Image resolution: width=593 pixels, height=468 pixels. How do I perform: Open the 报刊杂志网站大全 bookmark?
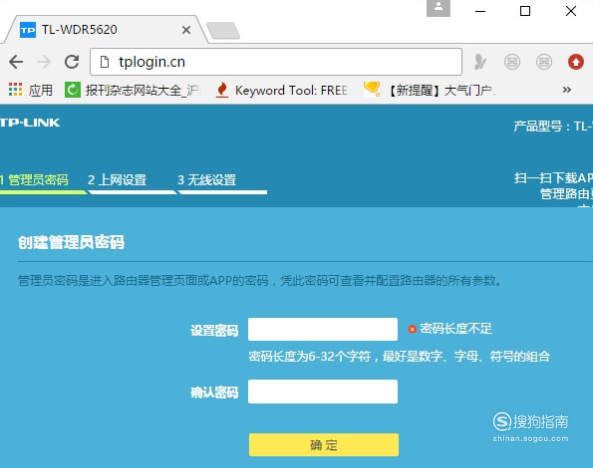[x=132, y=90]
